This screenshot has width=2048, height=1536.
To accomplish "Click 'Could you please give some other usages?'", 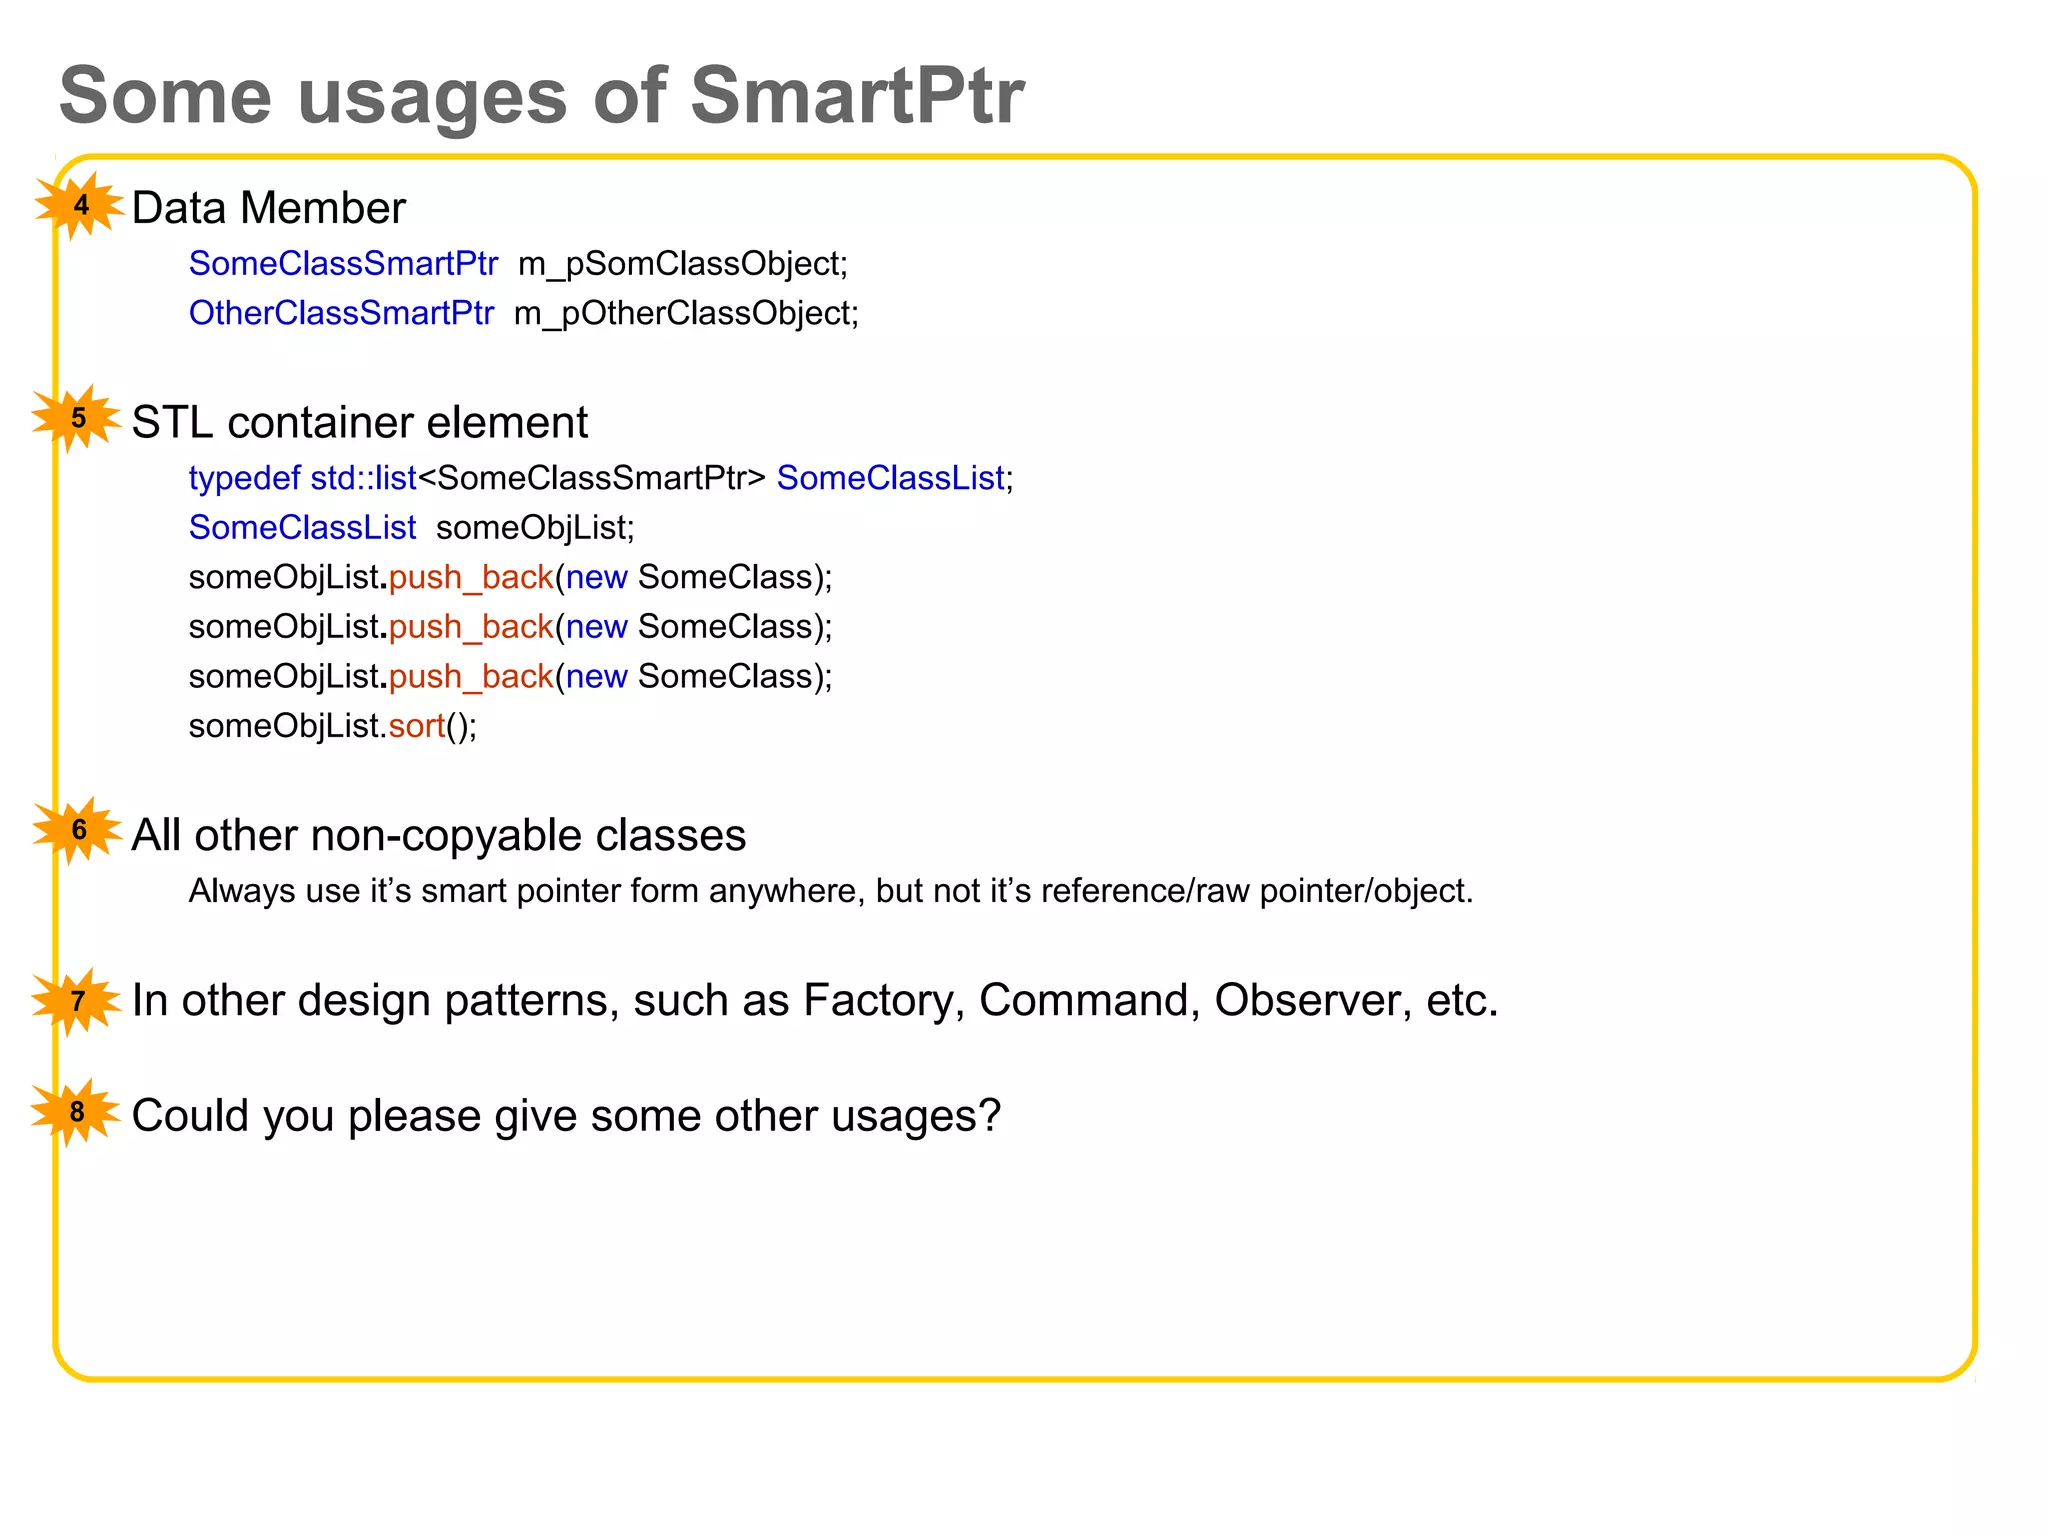I will (x=565, y=1115).
